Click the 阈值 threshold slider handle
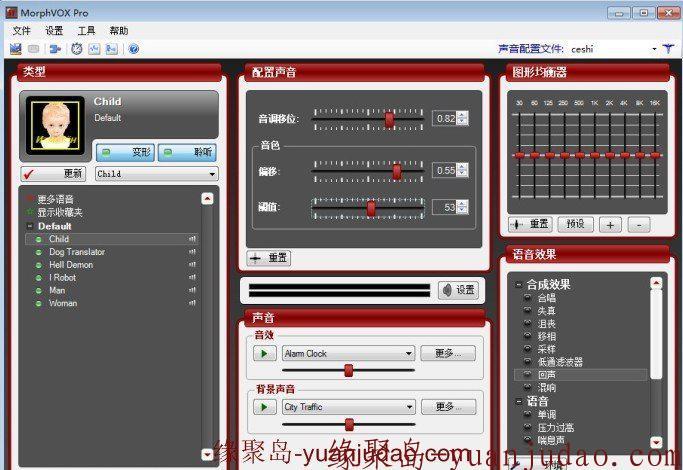The height and width of the screenshot is (470, 683). [x=371, y=208]
